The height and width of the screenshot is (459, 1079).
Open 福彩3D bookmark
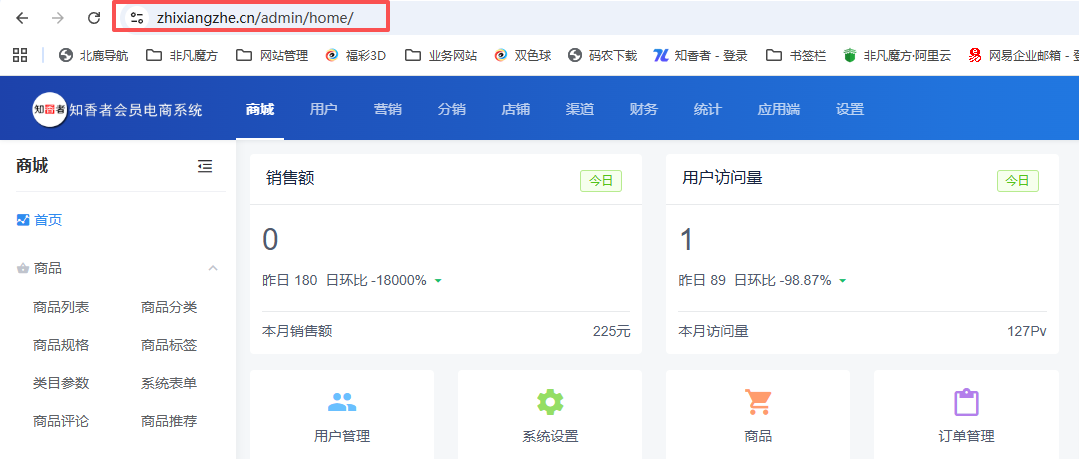click(355, 56)
